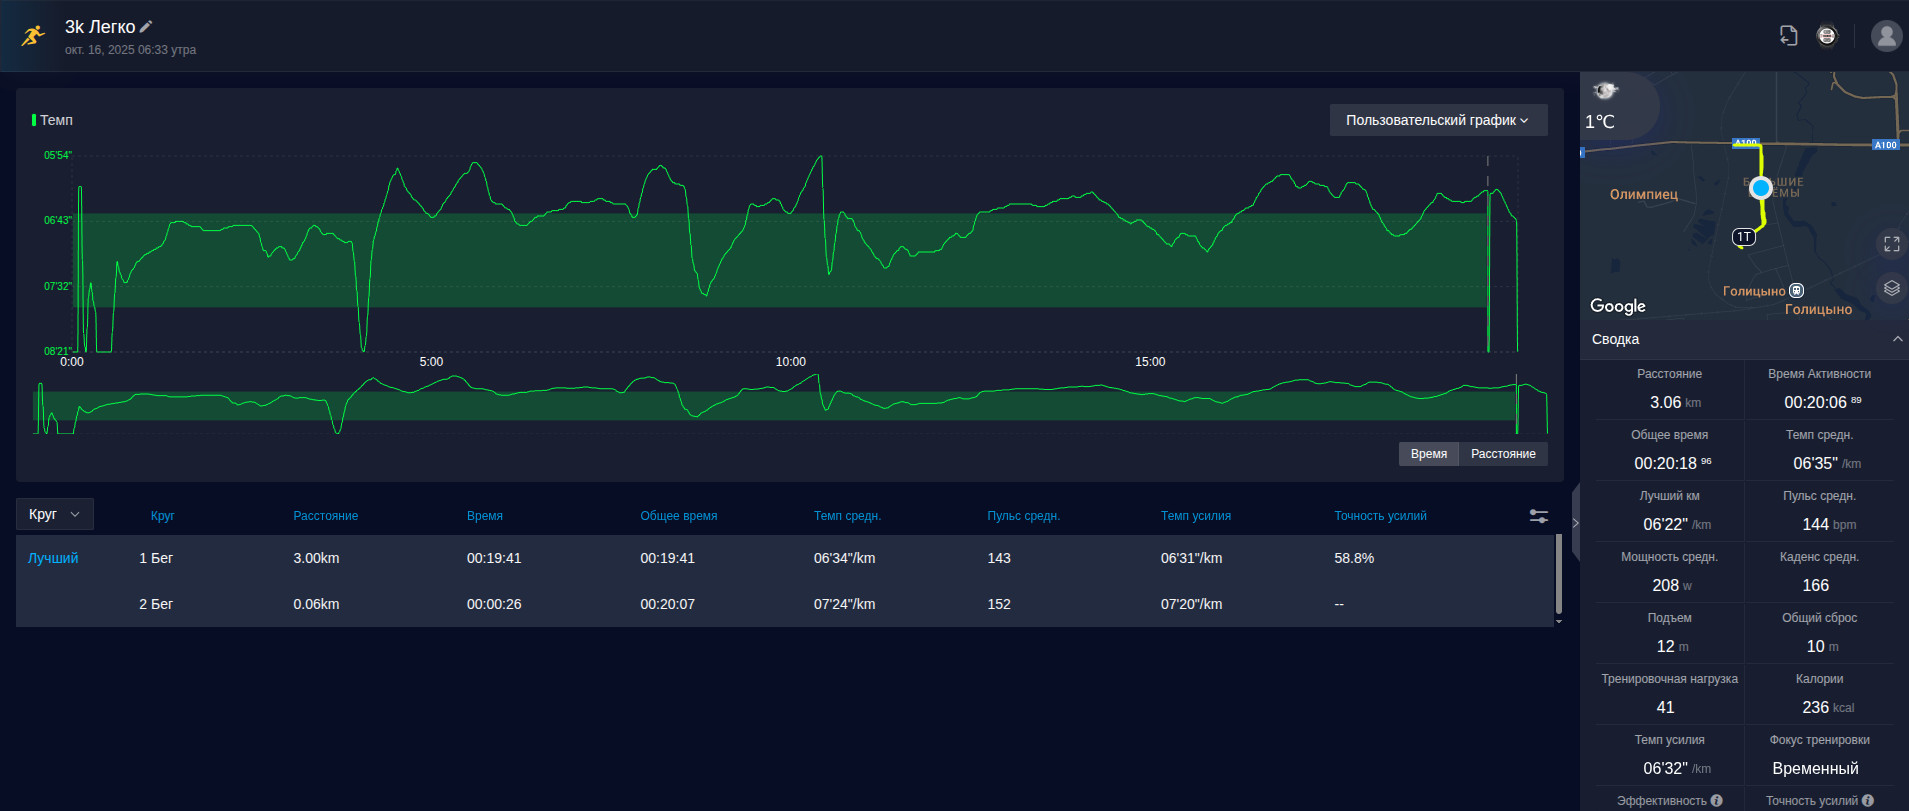Click the Google logo on map
Screen dimensions: 1909x811
(1617, 306)
